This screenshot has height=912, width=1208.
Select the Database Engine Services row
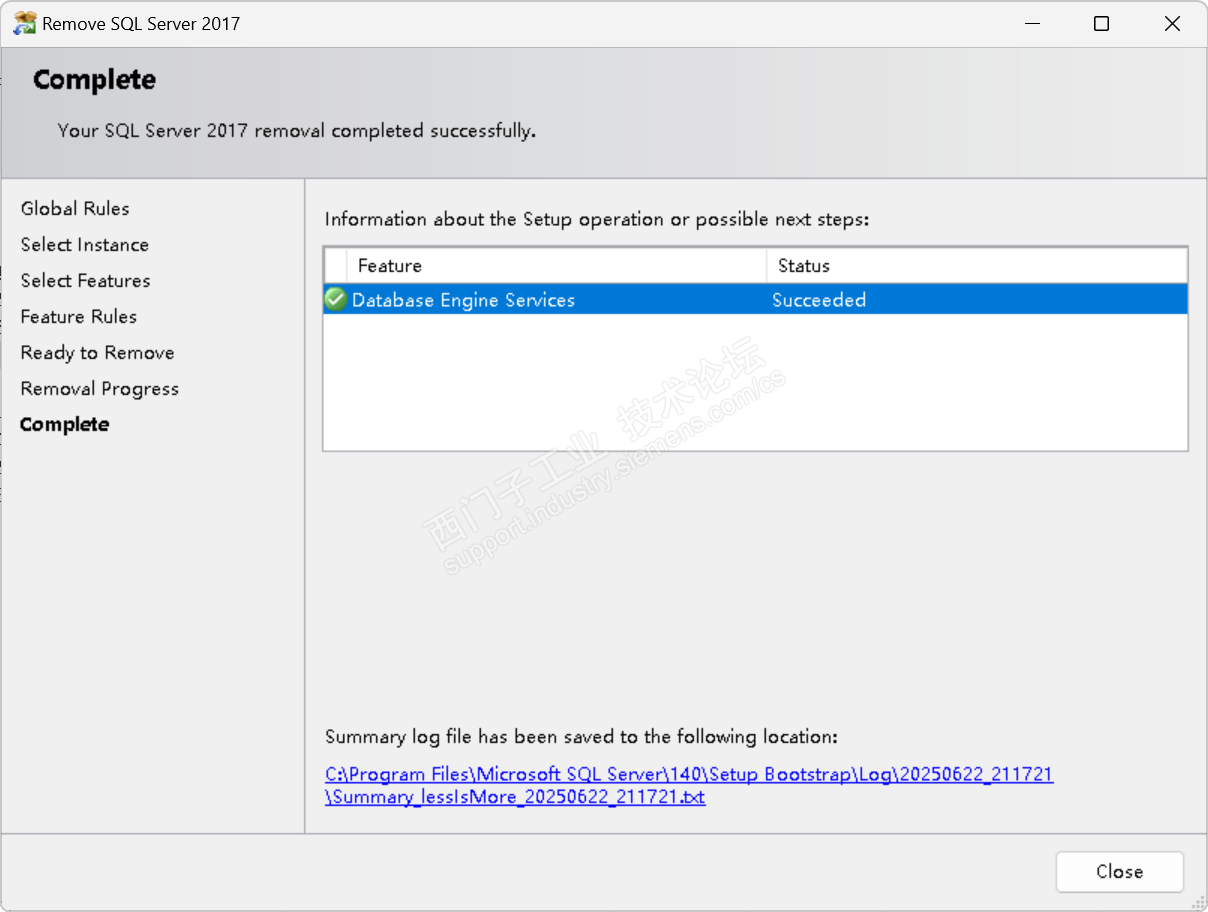click(755, 299)
